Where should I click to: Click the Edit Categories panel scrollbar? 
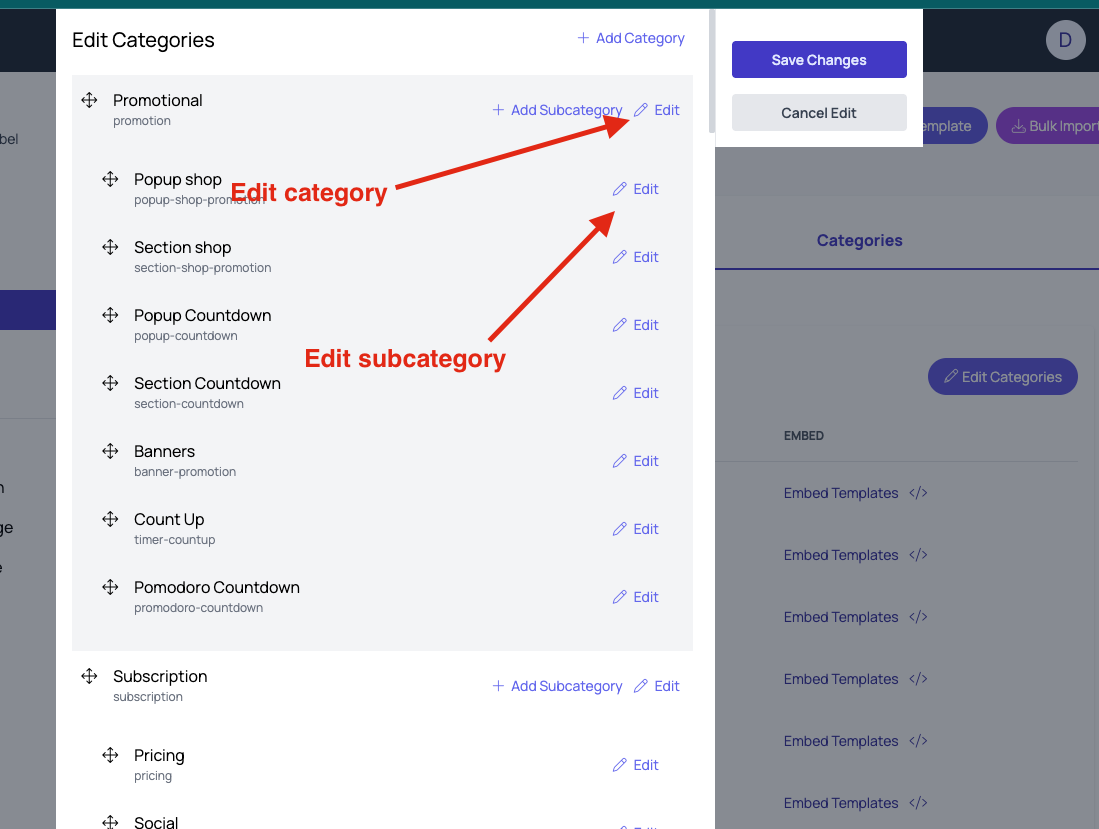tap(712, 71)
